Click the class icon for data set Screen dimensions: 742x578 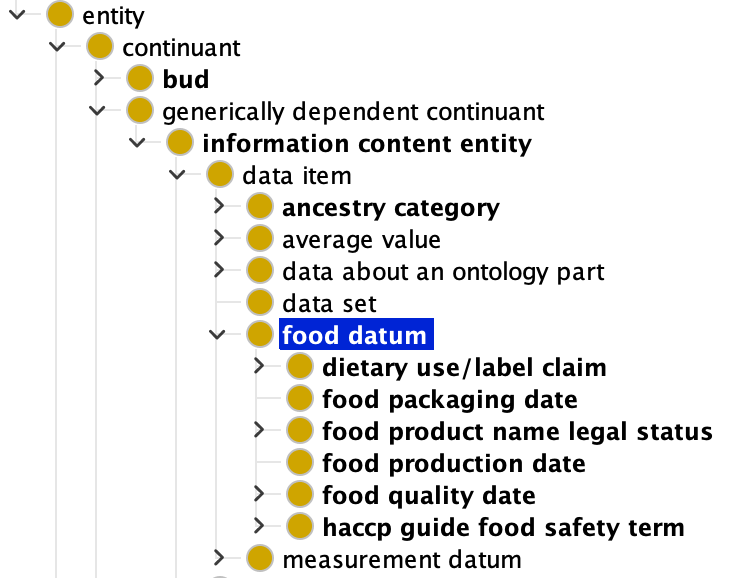pyautogui.click(x=260, y=302)
